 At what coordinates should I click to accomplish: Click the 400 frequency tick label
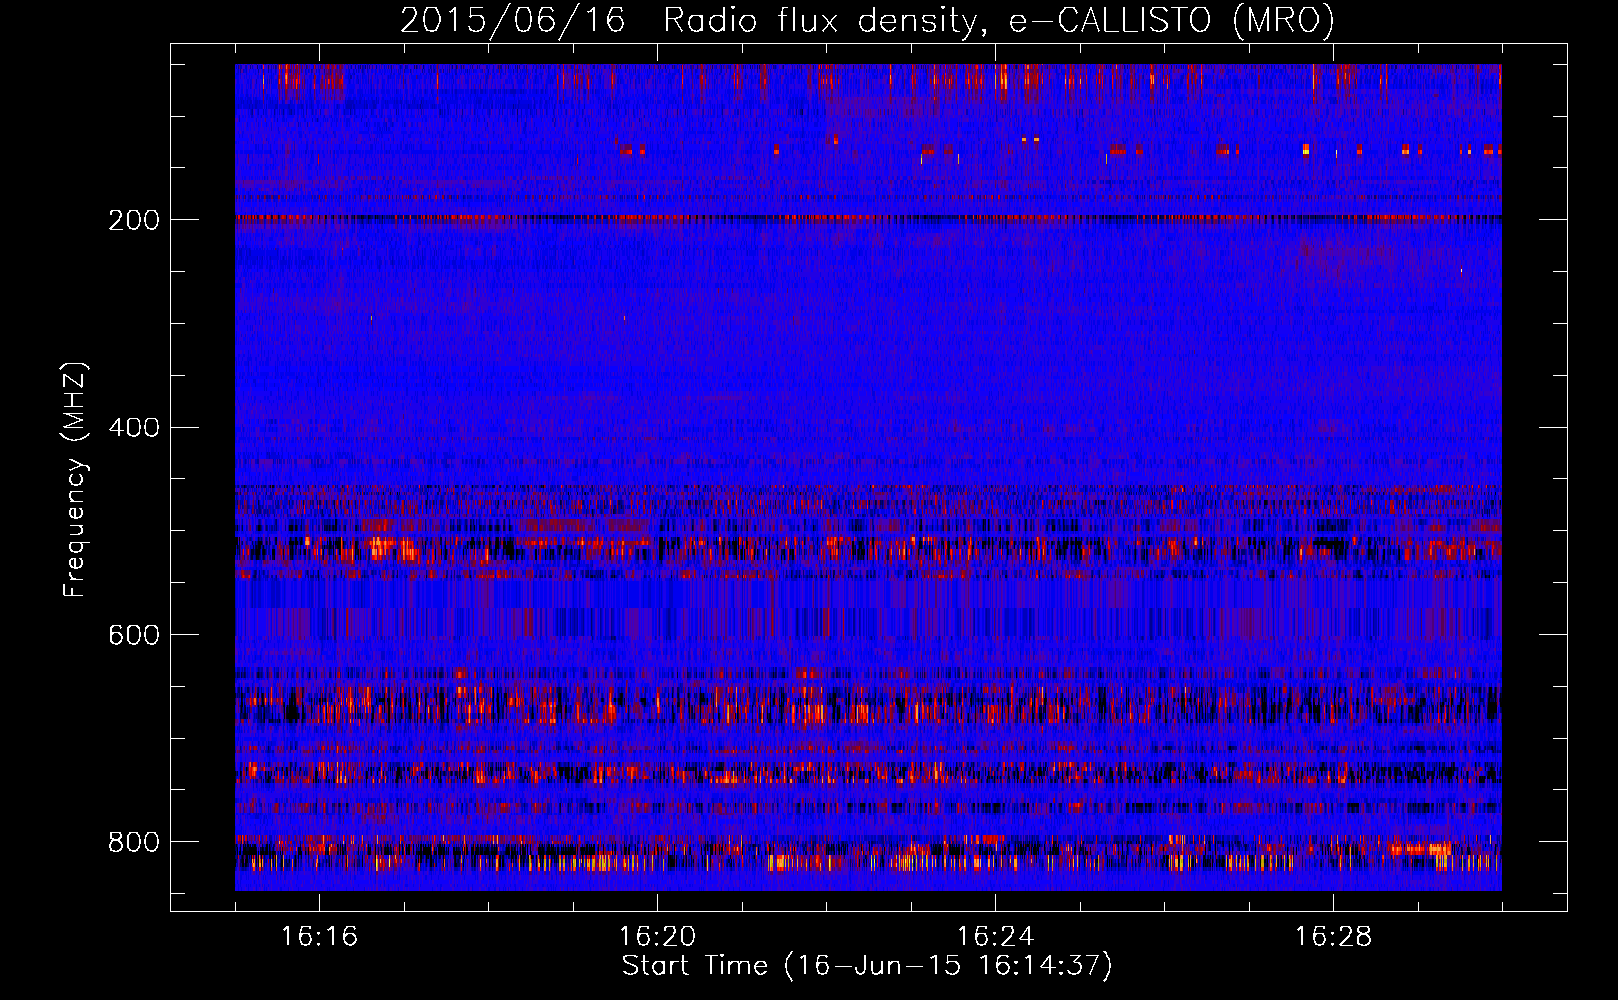[x=134, y=428]
